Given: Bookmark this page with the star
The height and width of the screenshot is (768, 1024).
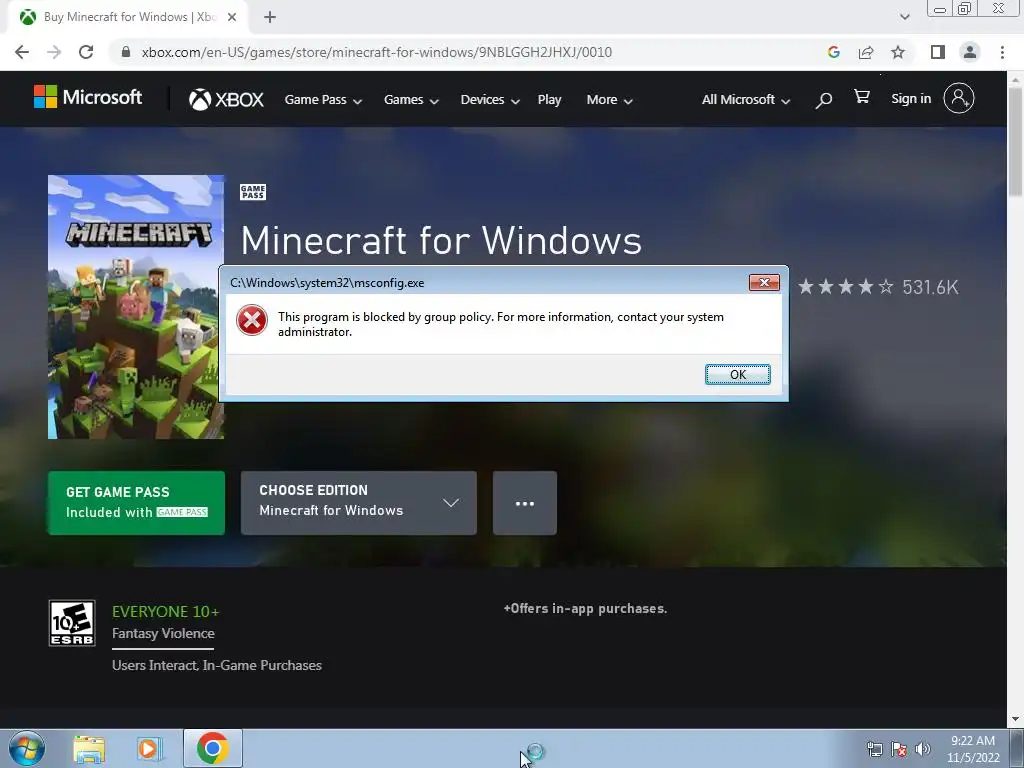Looking at the screenshot, I should (898, 52).
